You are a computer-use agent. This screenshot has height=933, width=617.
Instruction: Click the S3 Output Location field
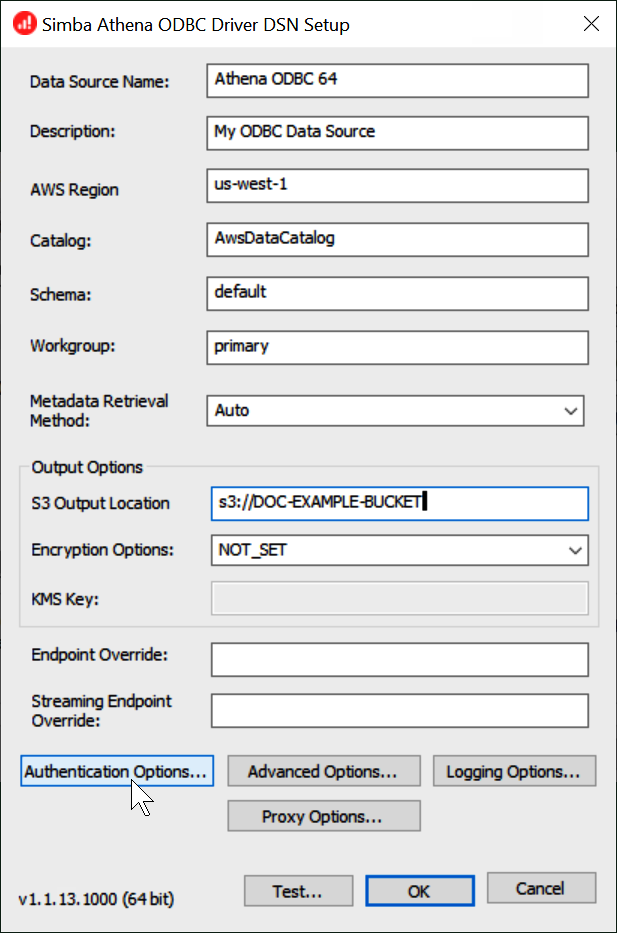click(x=398, y=504)
